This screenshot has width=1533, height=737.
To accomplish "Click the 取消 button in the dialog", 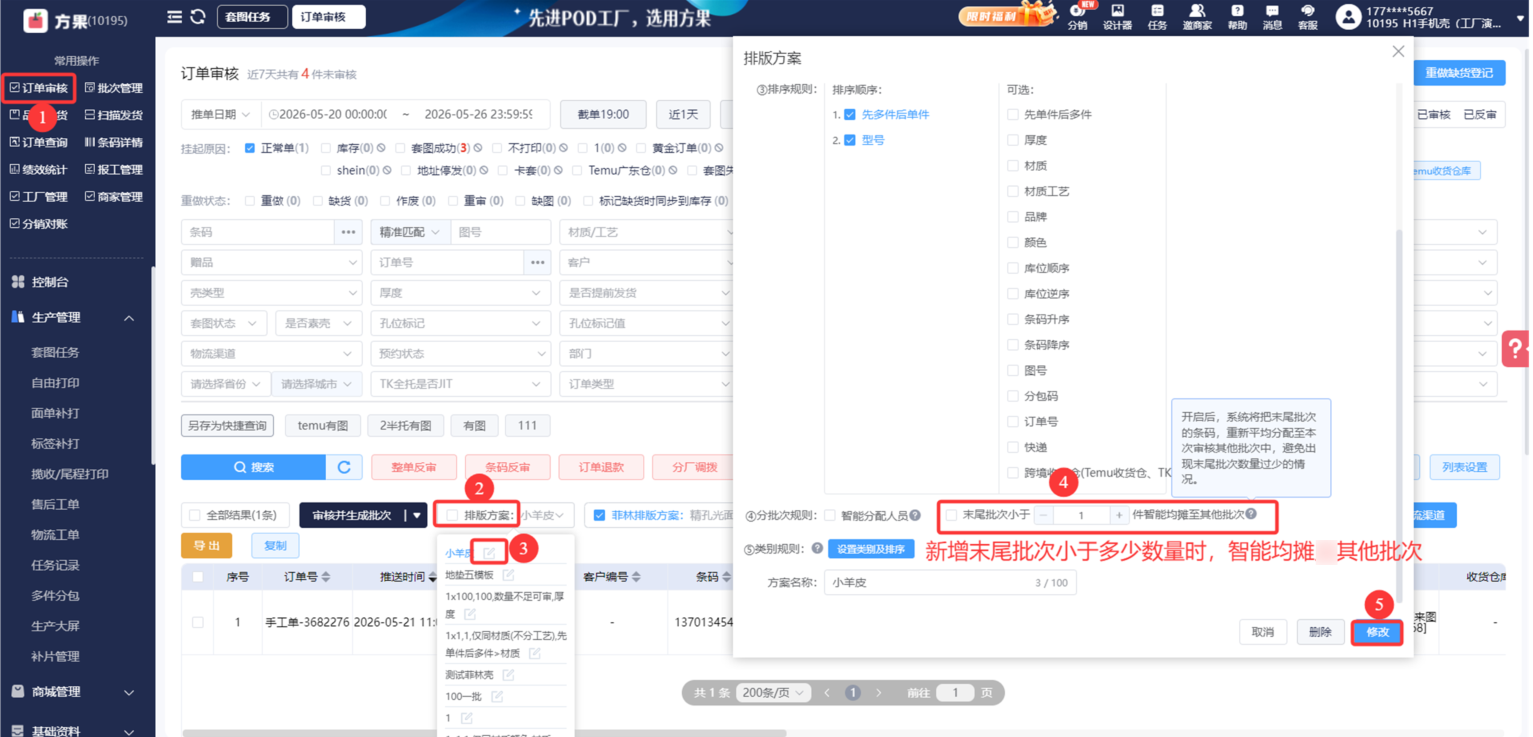I will click(x=1263, y=632).
